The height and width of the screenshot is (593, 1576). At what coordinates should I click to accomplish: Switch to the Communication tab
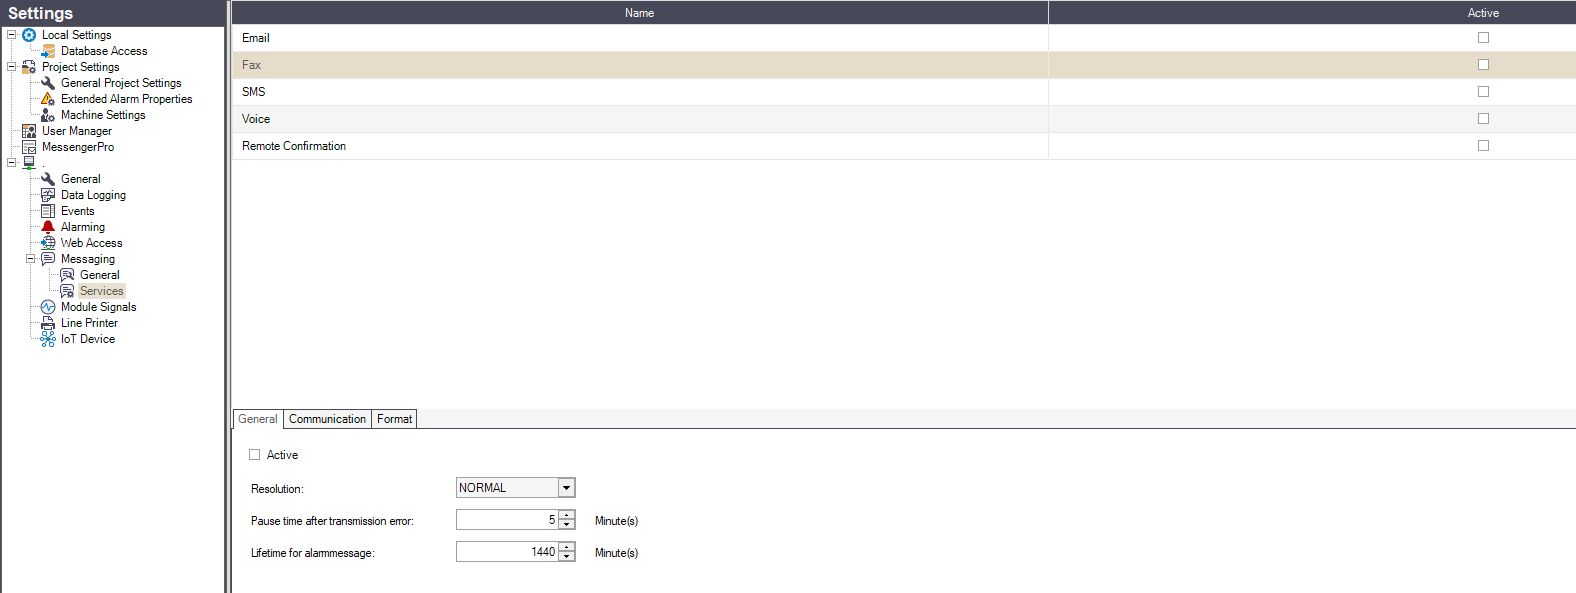[327, 419]
